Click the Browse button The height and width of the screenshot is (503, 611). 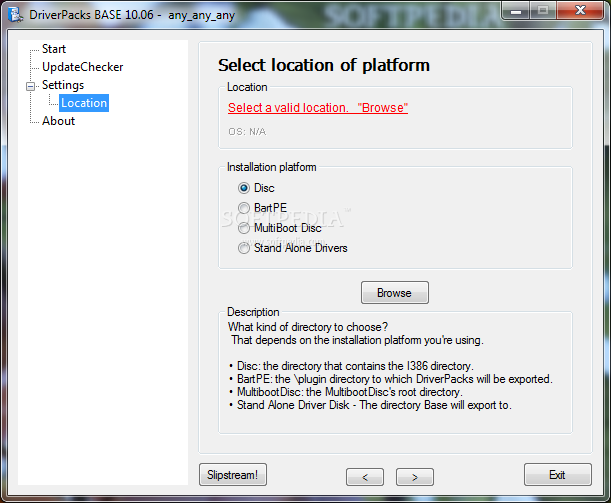tap(394, 293)
